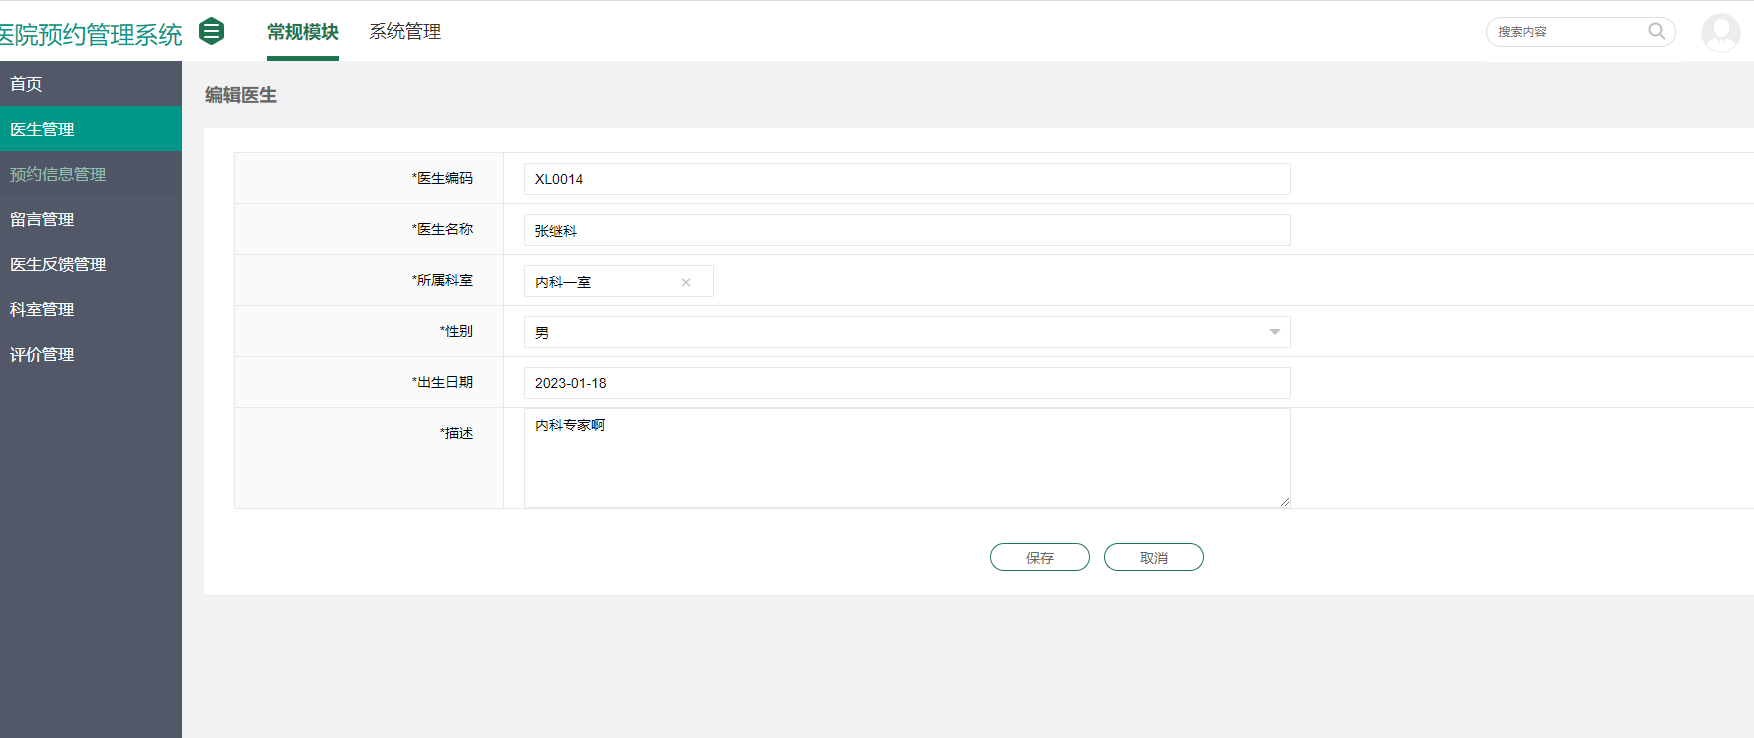This screenshot has width=1754, height=738.
Task: Expand the 性别 dropdown arrow
Action: click(1274, 332)
